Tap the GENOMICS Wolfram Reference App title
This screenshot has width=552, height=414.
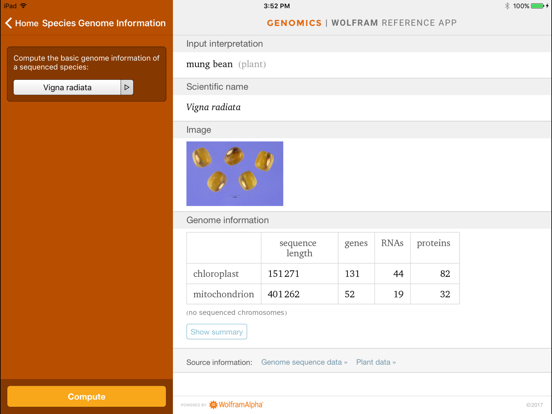point(362,23)
